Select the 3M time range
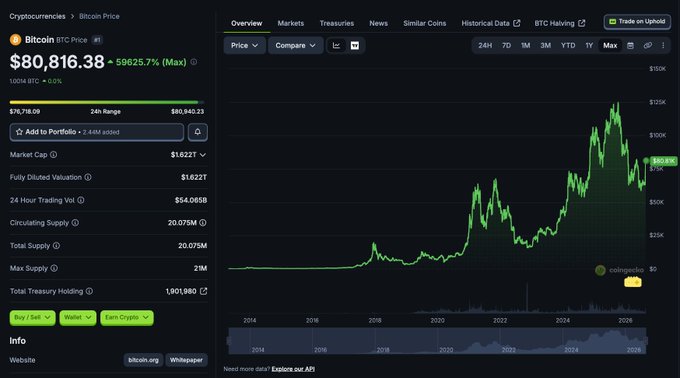This screenshot has width=680, height=378. [x=545, y=46]
